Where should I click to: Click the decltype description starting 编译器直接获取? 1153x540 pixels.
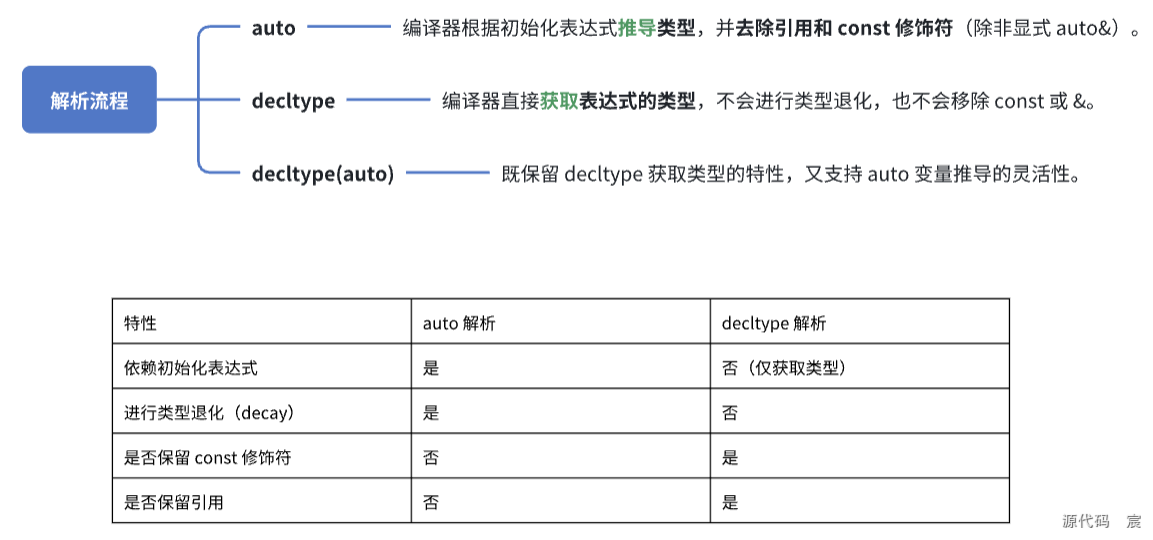pyautogui.click(x=769, y=101)
